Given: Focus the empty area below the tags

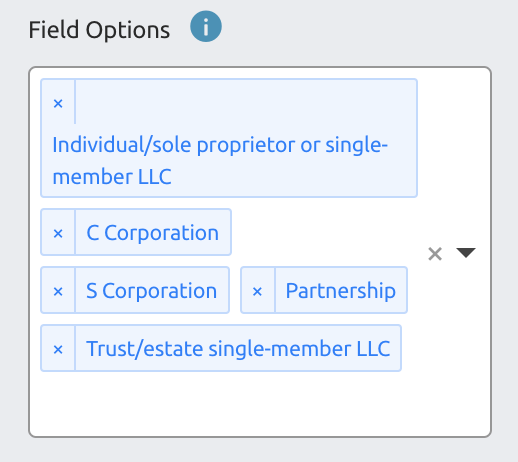Looking at the screenshot, I should pyautogui.click(x=260, y=403).
